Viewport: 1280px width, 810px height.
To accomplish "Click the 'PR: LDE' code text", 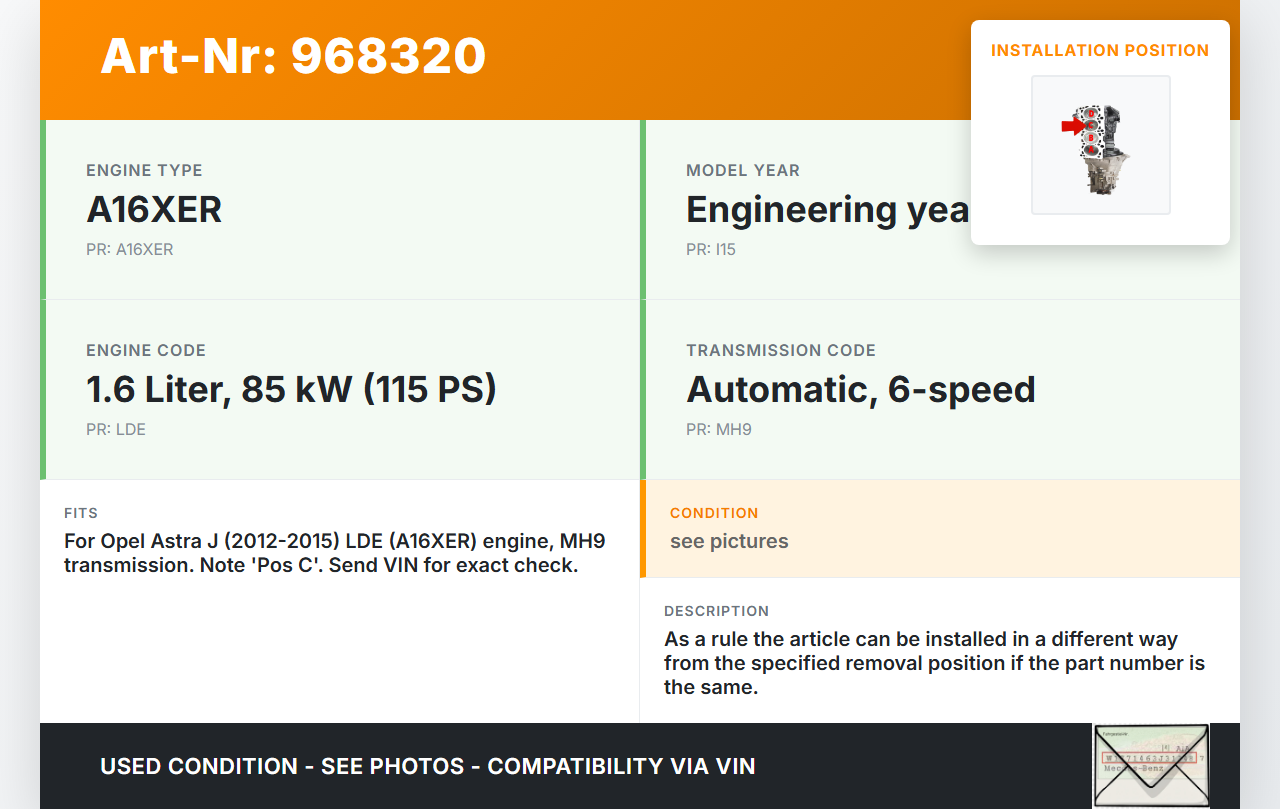I will pos(116,430).
